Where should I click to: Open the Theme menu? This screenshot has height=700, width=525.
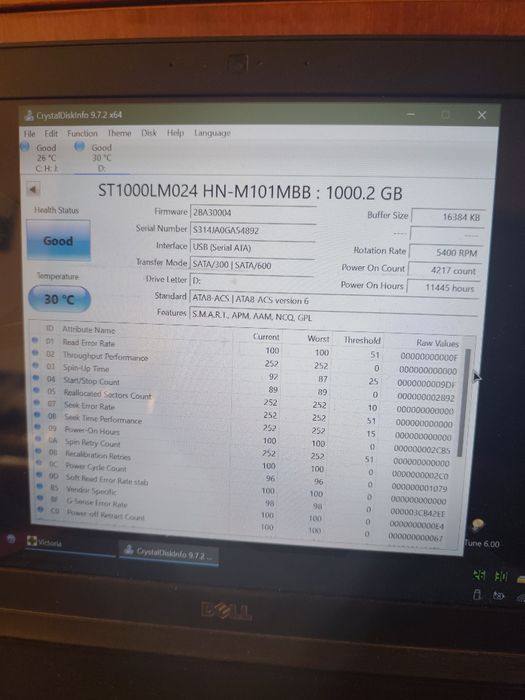(119, 133)
